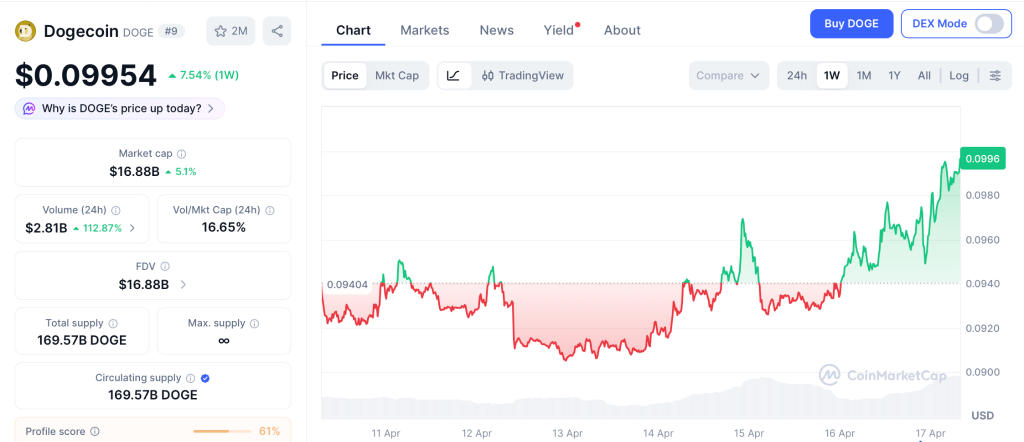Screen dimensions: 1024x442
Task: Open the Markets tab
Action: (424, 30)
